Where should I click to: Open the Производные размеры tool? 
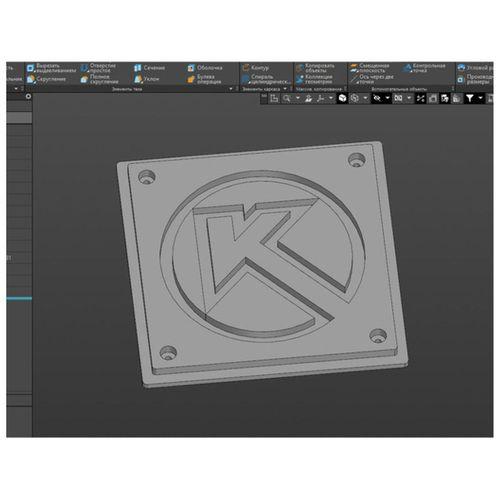click(475, 79)
